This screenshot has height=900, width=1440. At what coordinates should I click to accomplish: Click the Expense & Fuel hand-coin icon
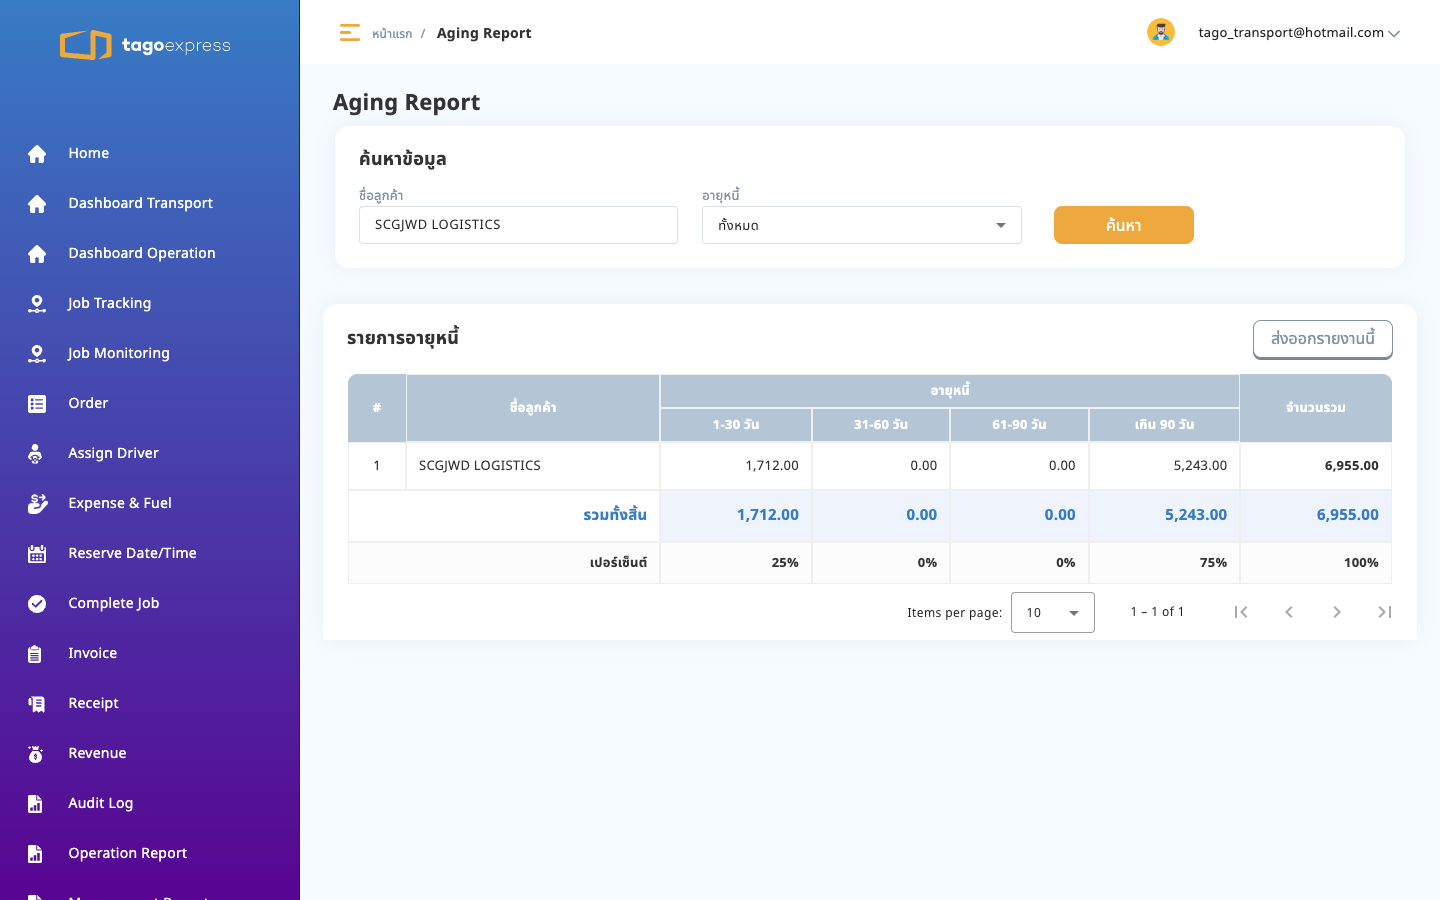point(37,504)
